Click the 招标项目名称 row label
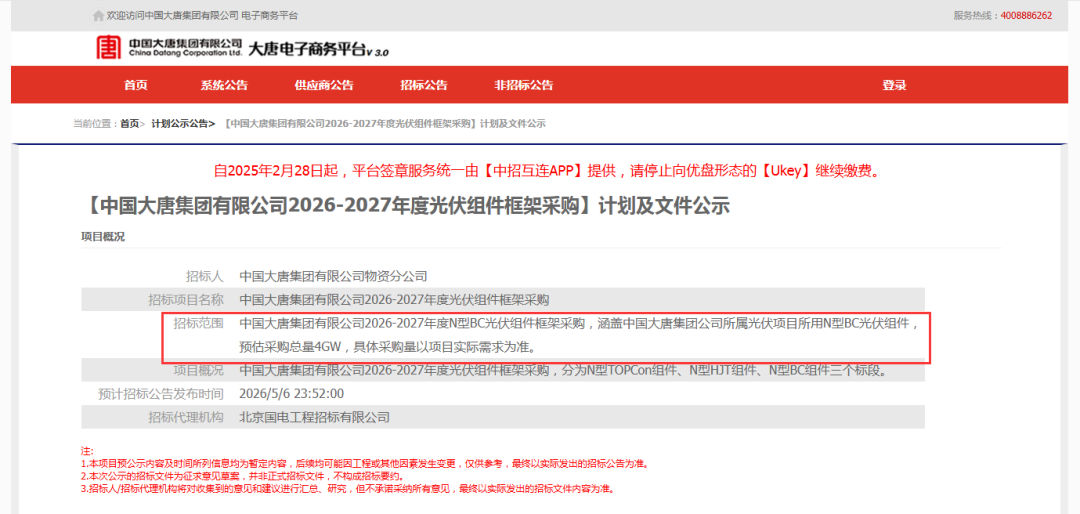The width and height of the screenshot is (1080, 514). click(186, 300)
